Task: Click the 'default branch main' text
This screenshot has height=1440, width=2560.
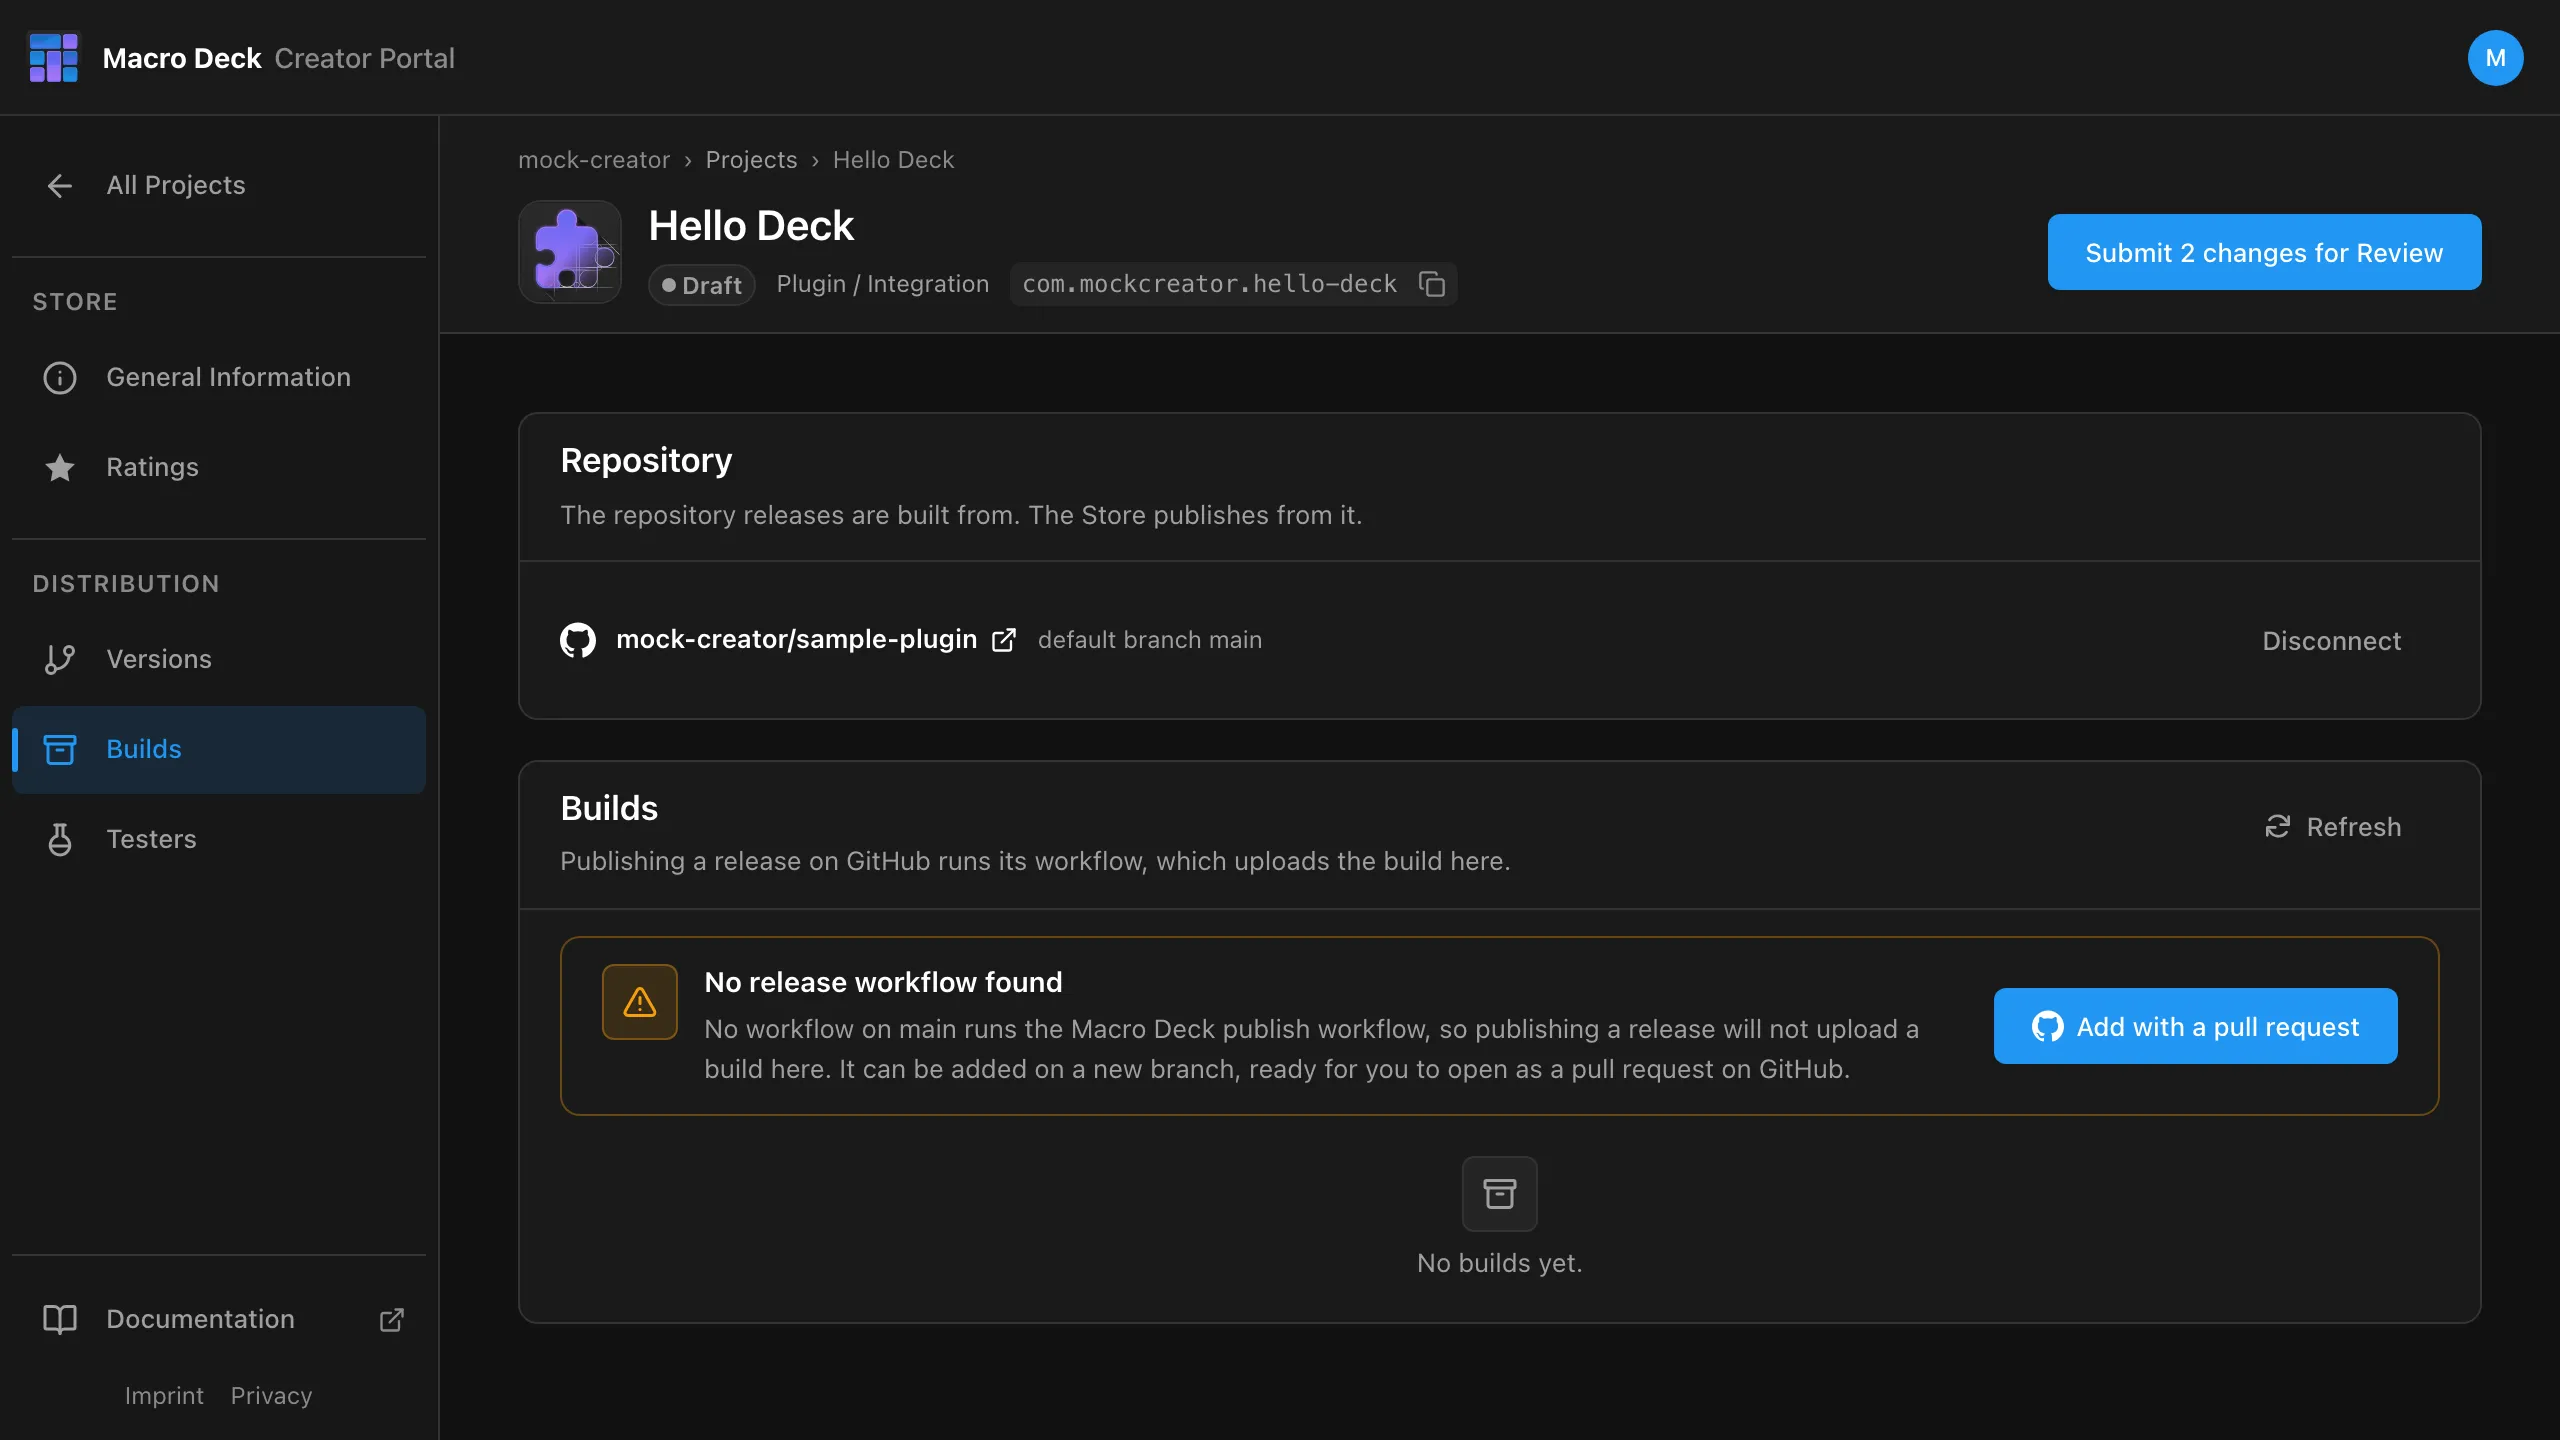Action: pyautogui.click(x=1150, y=640)
